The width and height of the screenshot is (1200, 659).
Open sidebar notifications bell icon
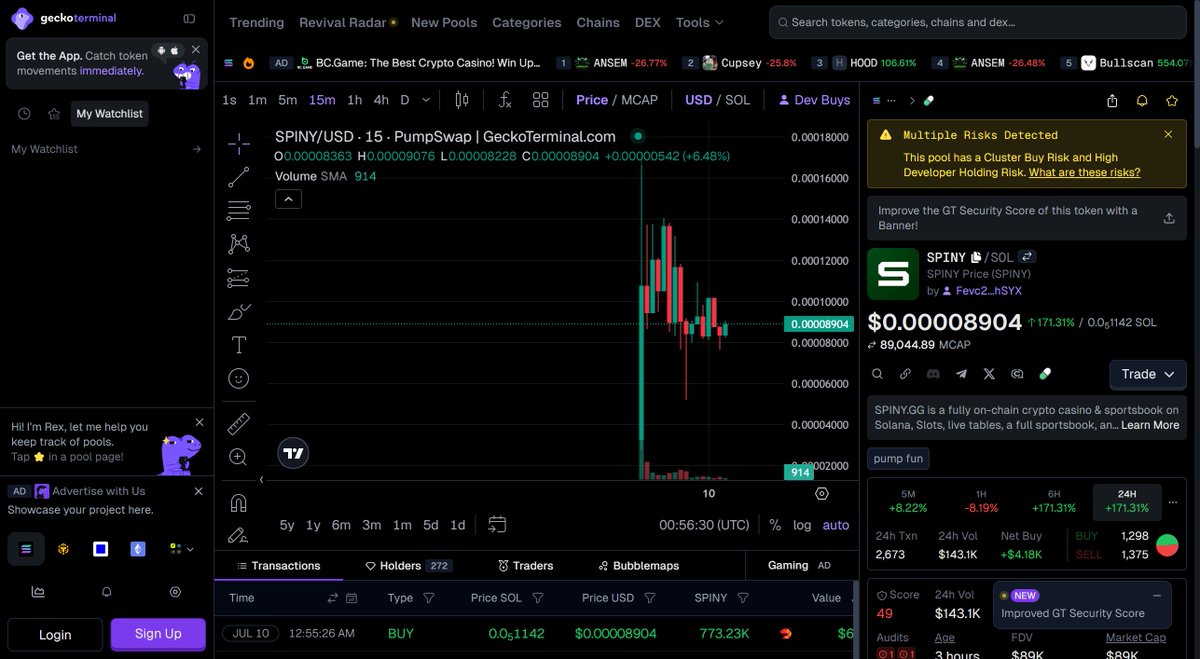(107, 592)
